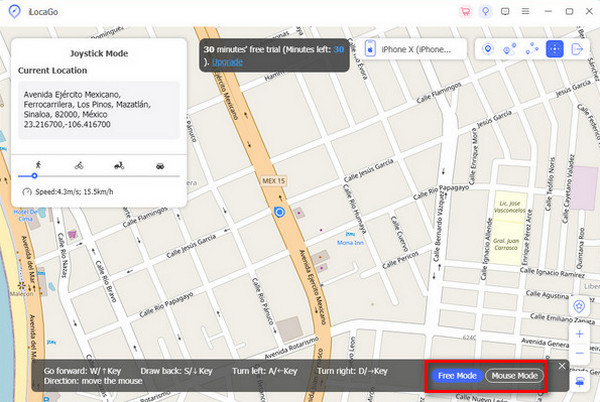Viewport: 600px width, 402px height.
Task: Click the current location marker on map
Action: (x=280, y=212)
